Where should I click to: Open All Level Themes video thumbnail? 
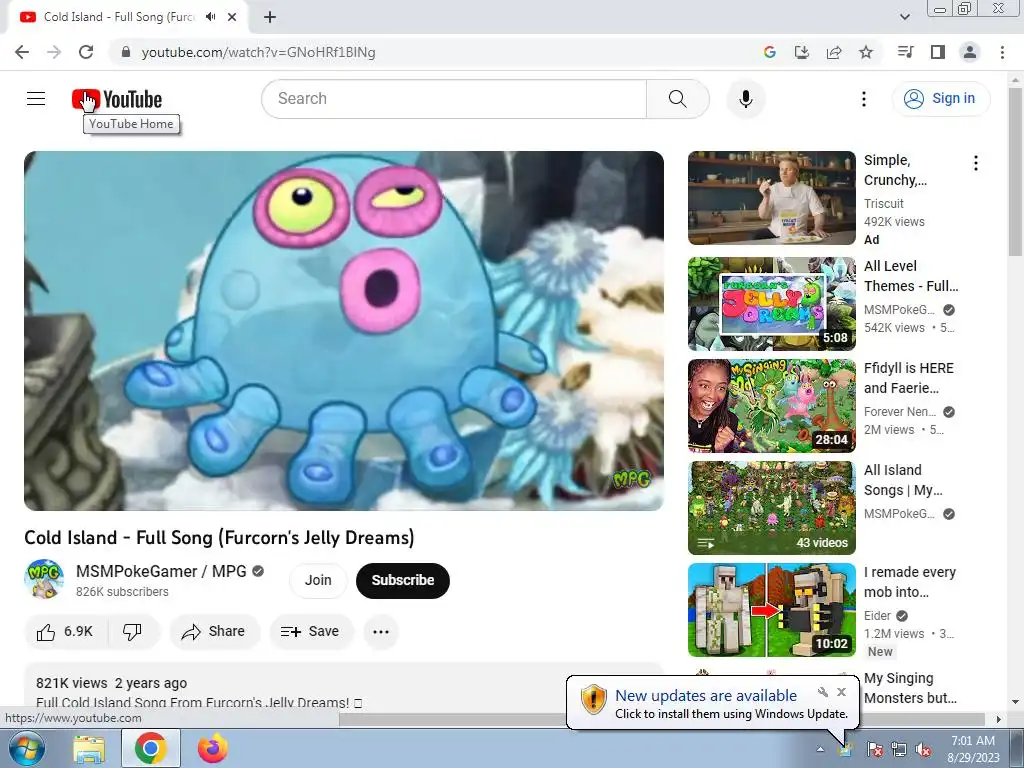click(x=771, y=304)
